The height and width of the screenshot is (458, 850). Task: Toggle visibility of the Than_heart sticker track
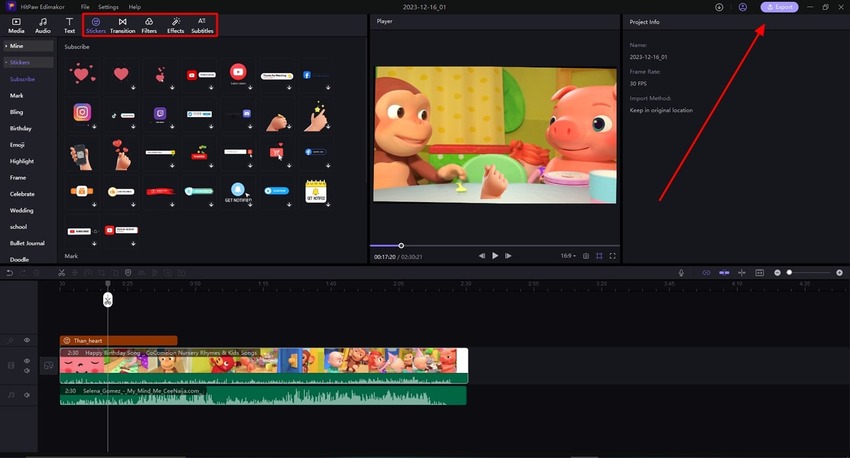pyautogui.click(x=27, y=340)
